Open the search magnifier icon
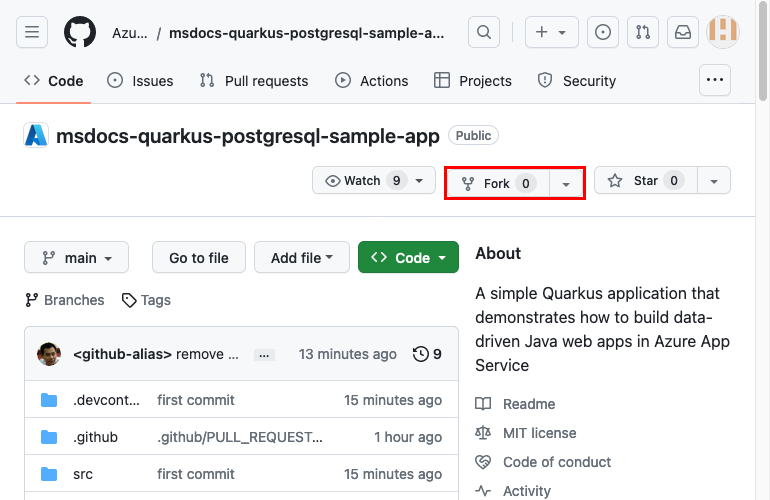Image resolution: width=770 pixels, height=500 pixels. pos(484,32)
